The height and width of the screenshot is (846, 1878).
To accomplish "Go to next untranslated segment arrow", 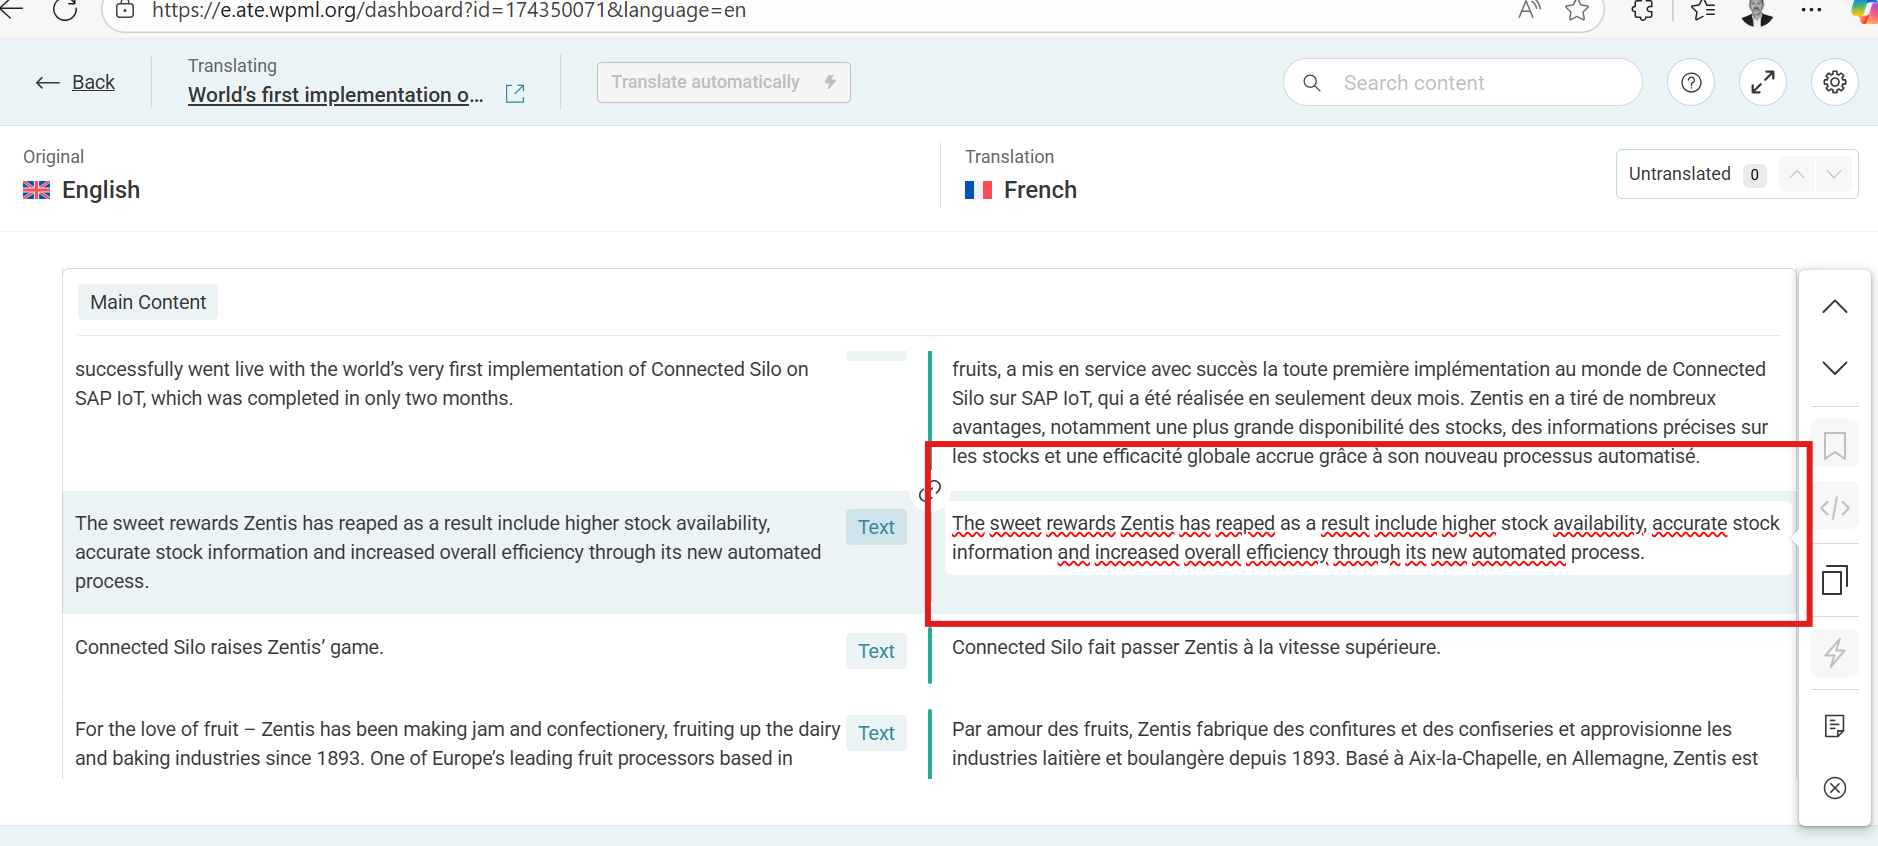I will coord(1834,174).
